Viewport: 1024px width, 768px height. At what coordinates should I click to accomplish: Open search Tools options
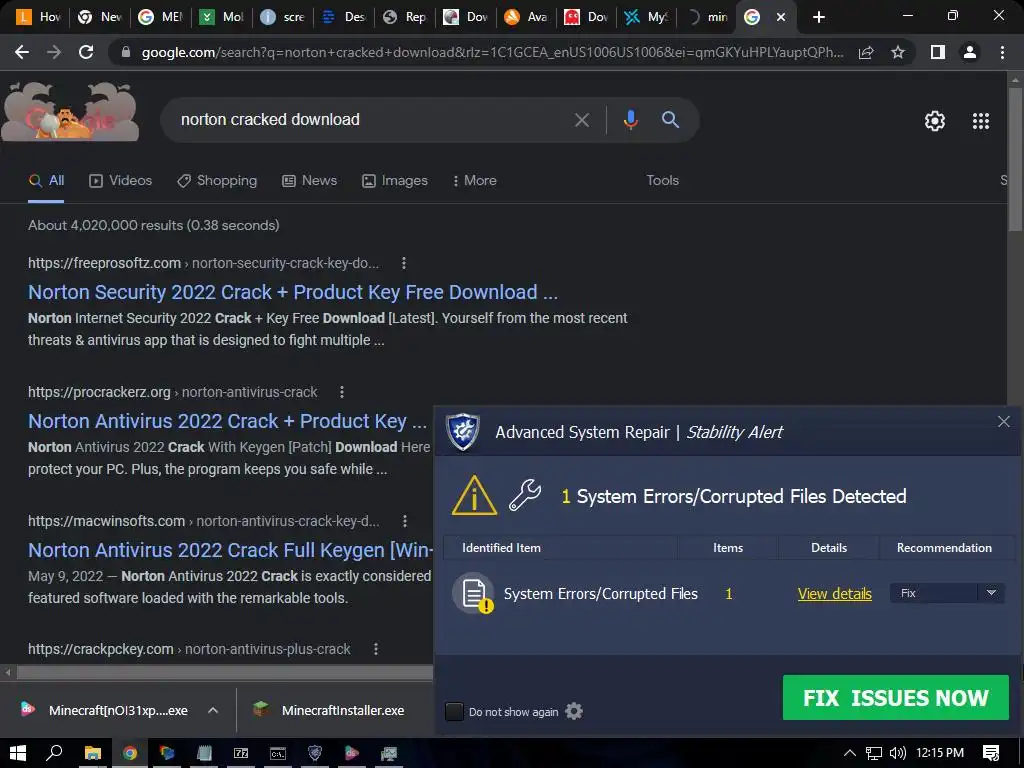[662, 181]
